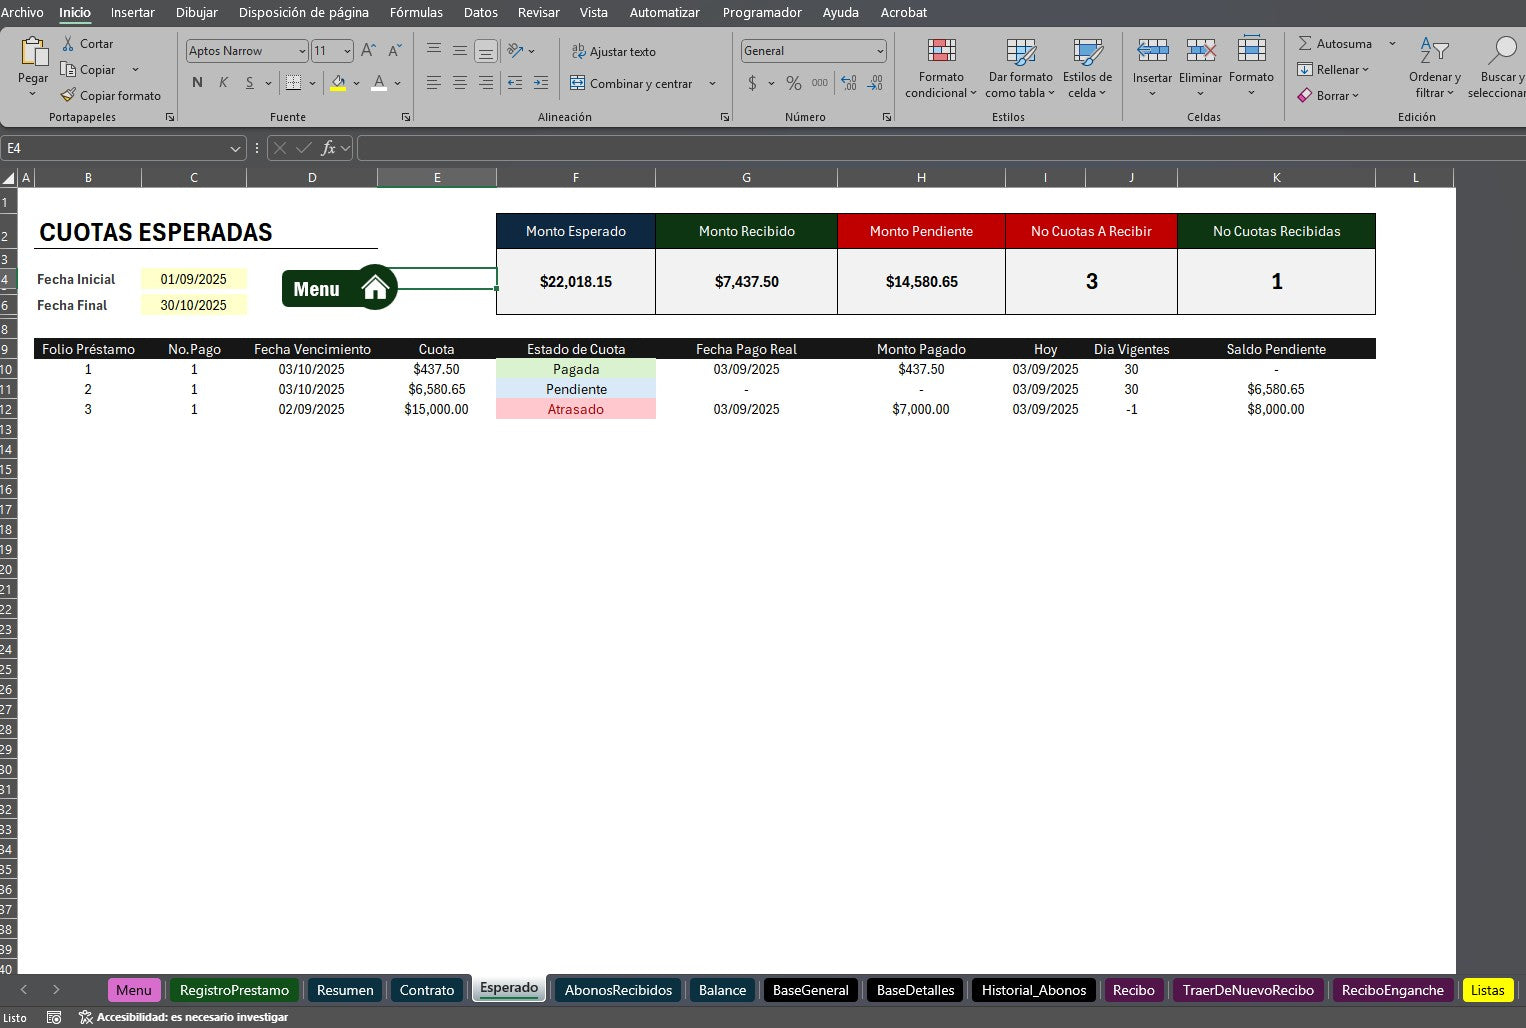Screen dimensions: 1526x1028
Task: Click the Insertar función fx icon
Action: 328,148
